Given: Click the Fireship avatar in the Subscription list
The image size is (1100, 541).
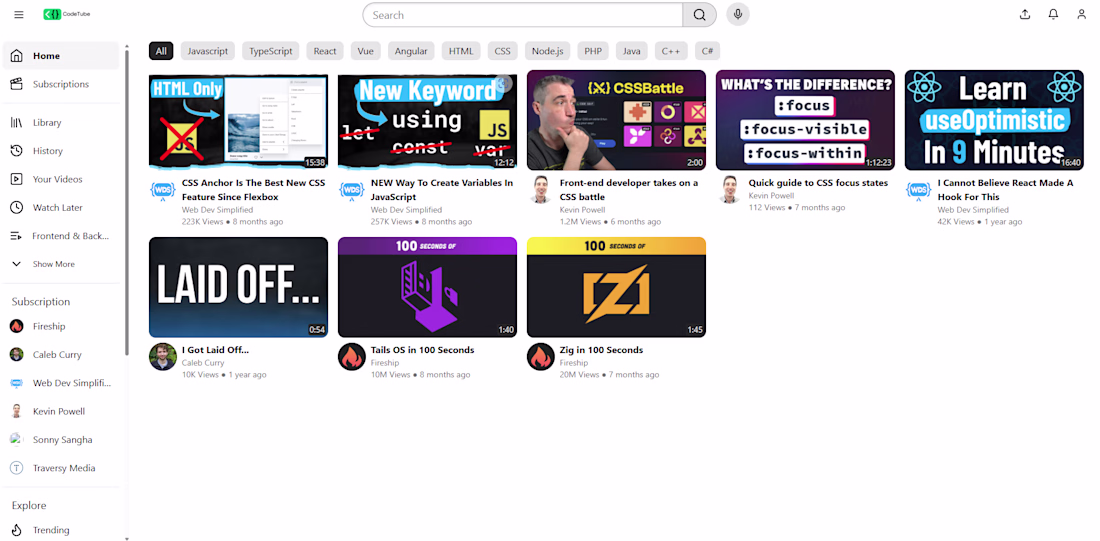Looking at the screenshot, I should 17,326.
